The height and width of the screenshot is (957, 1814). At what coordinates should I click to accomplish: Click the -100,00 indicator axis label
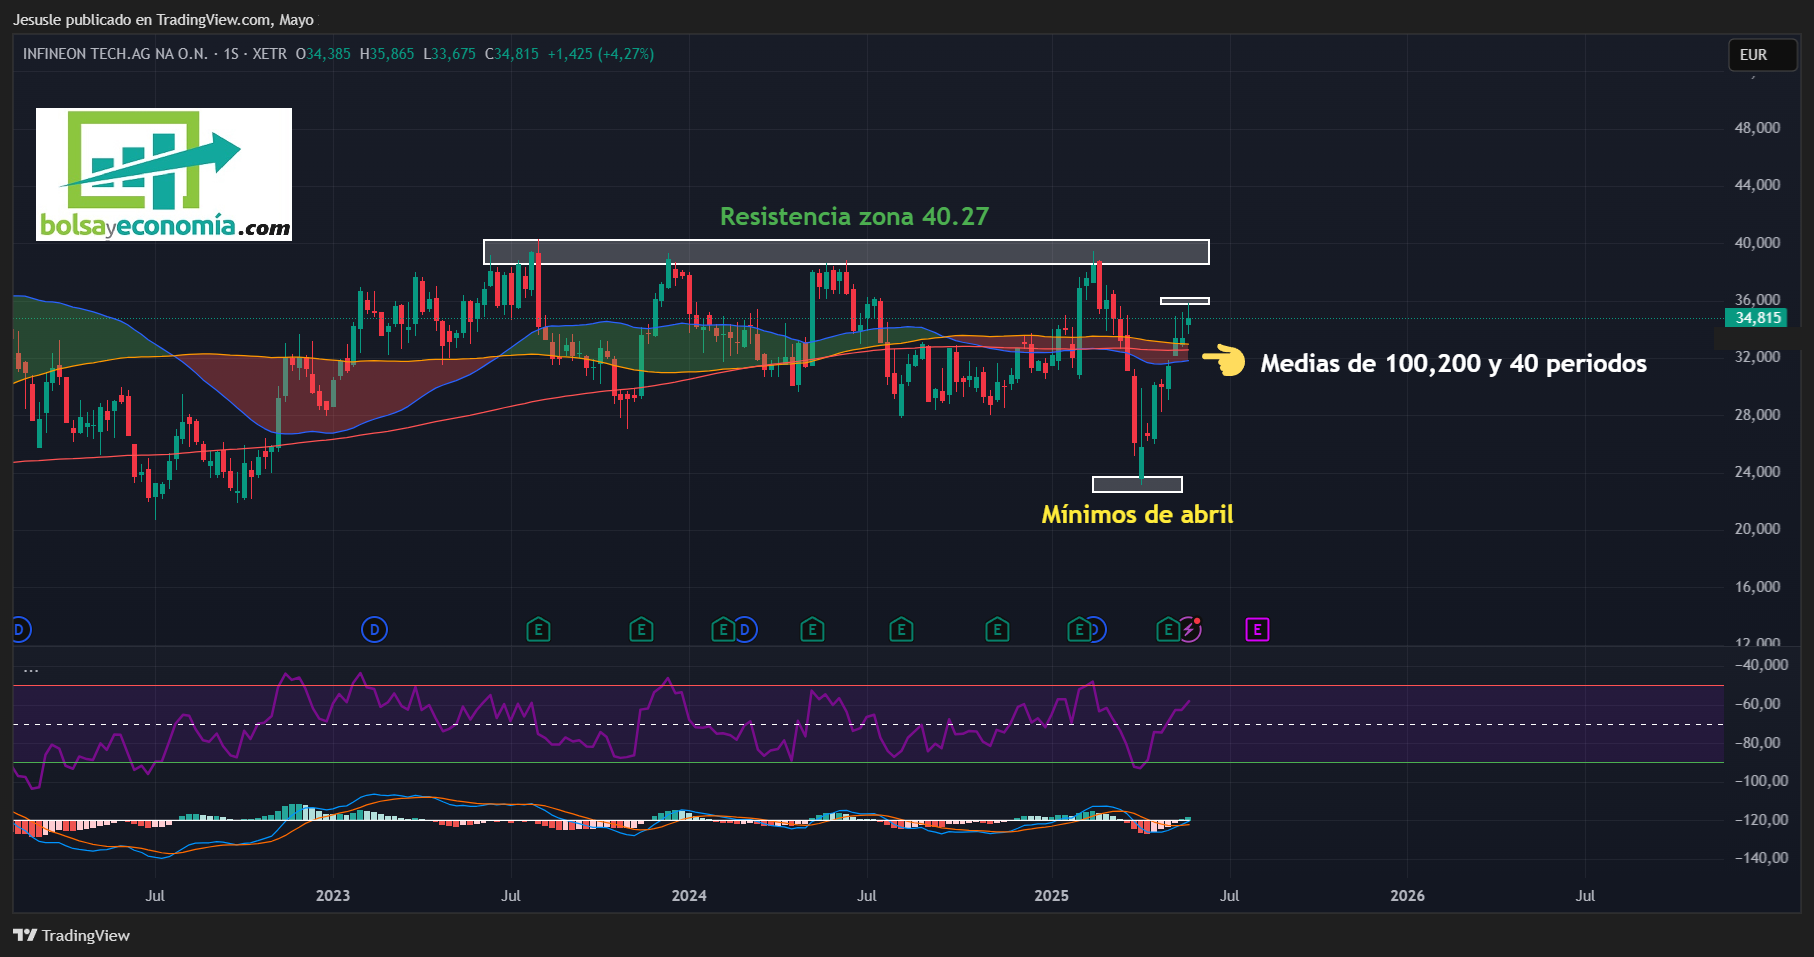point(1761,781)
